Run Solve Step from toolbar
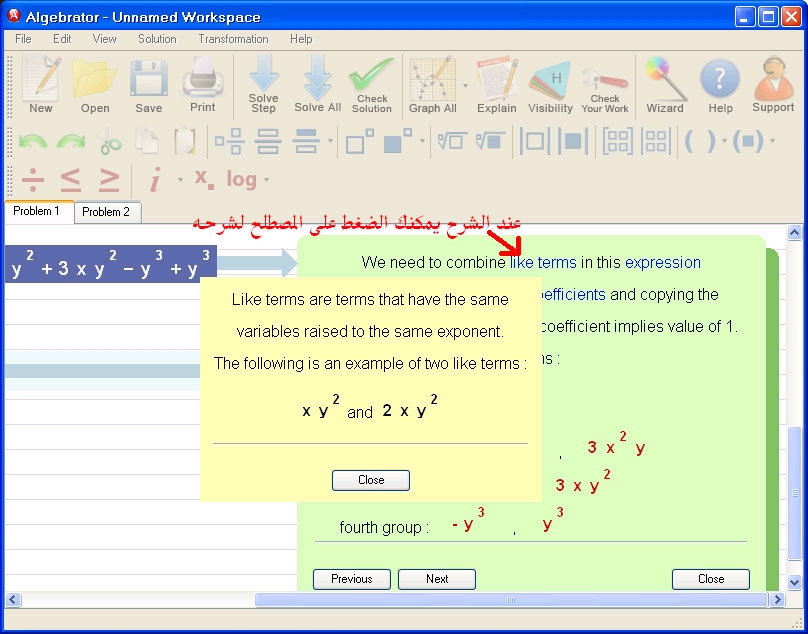This screenshot has width=808, height=634. 263,84
